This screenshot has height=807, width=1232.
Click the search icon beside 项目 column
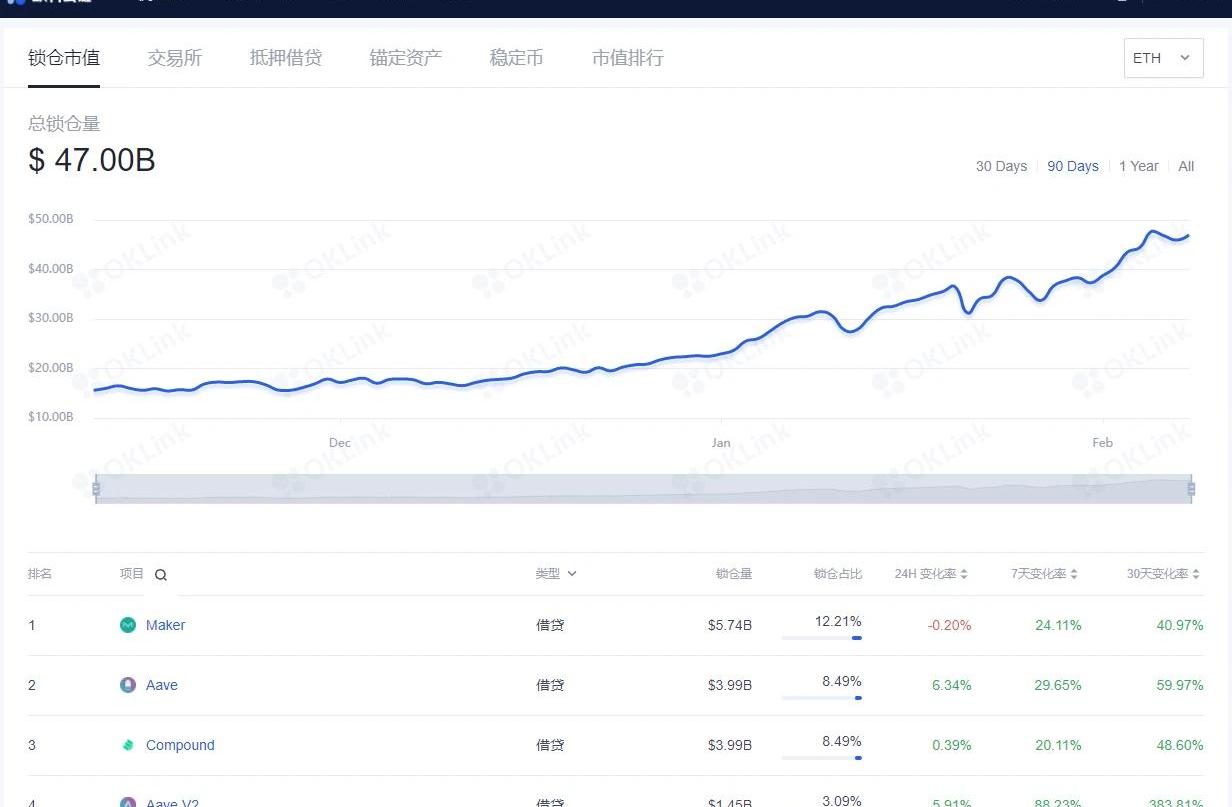pyautogui.click(x=161, y=575)
